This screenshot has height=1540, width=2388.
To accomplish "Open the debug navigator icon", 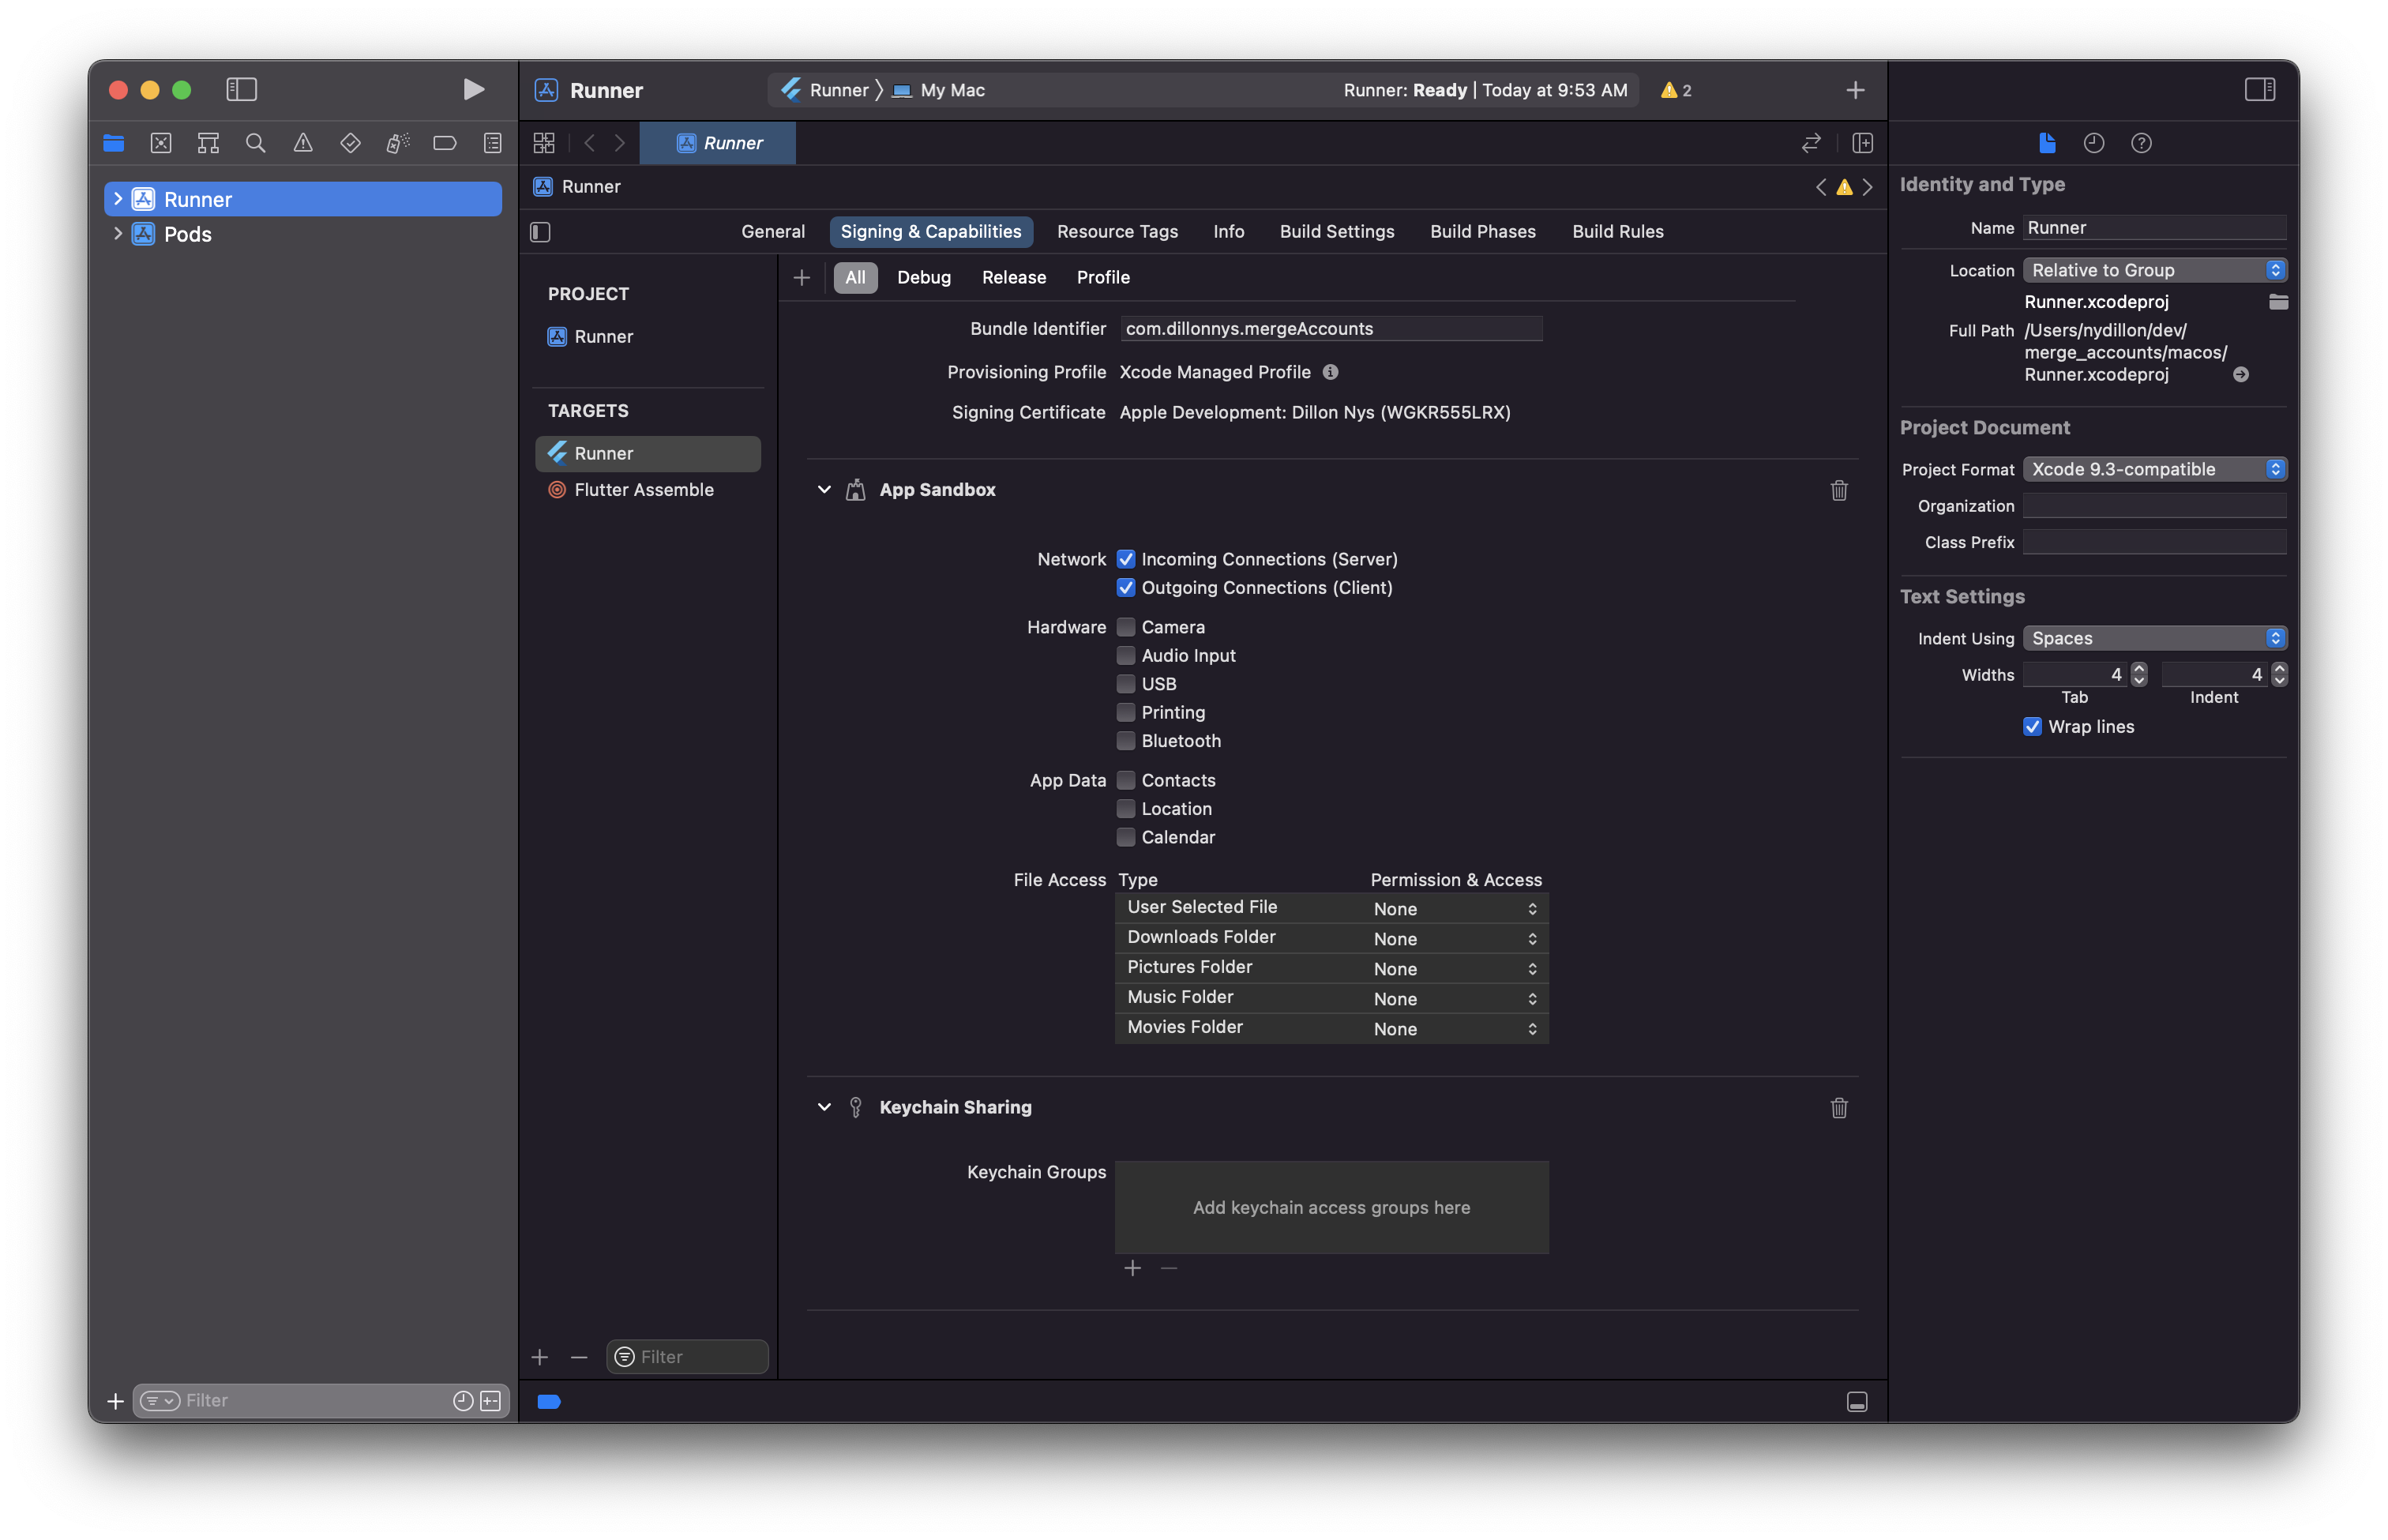I will [x=398, y=143].
